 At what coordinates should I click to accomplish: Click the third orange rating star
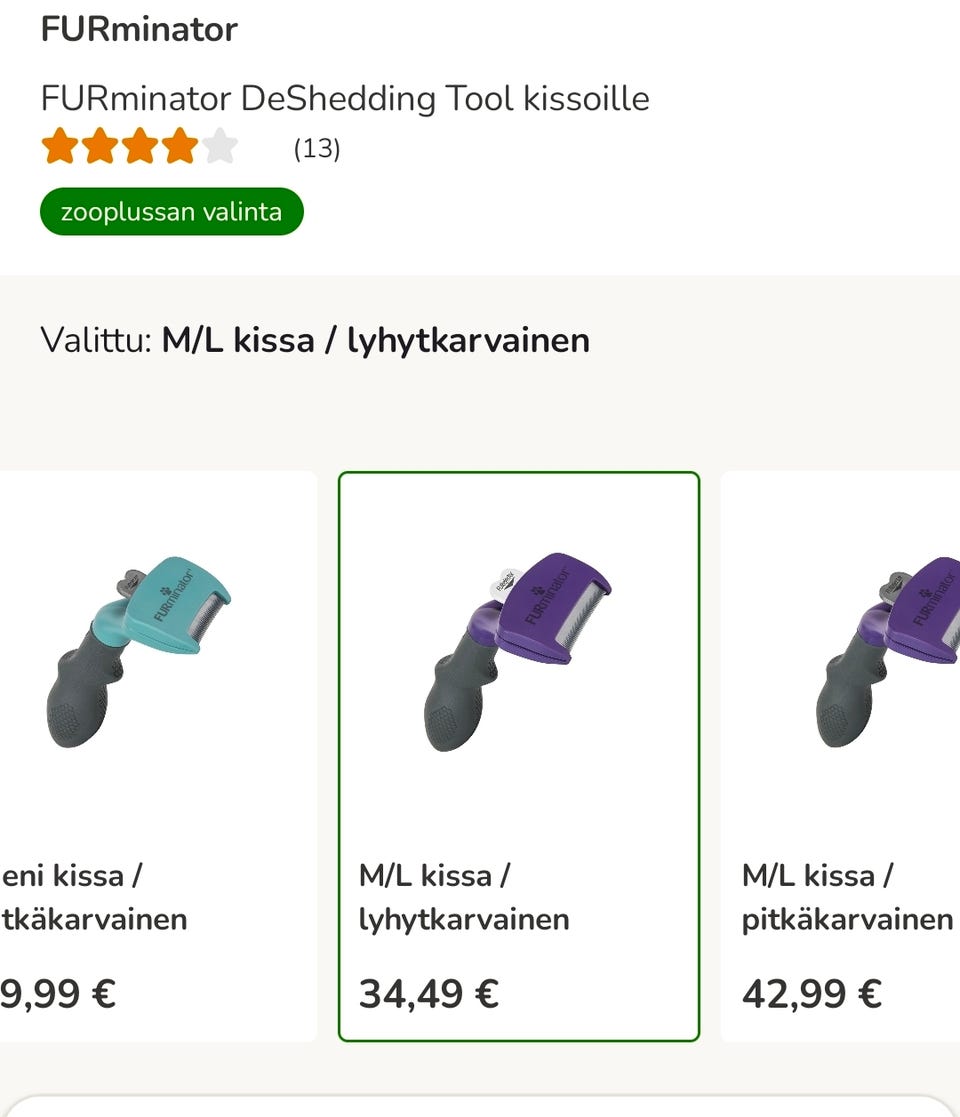[x=140, y=145]
